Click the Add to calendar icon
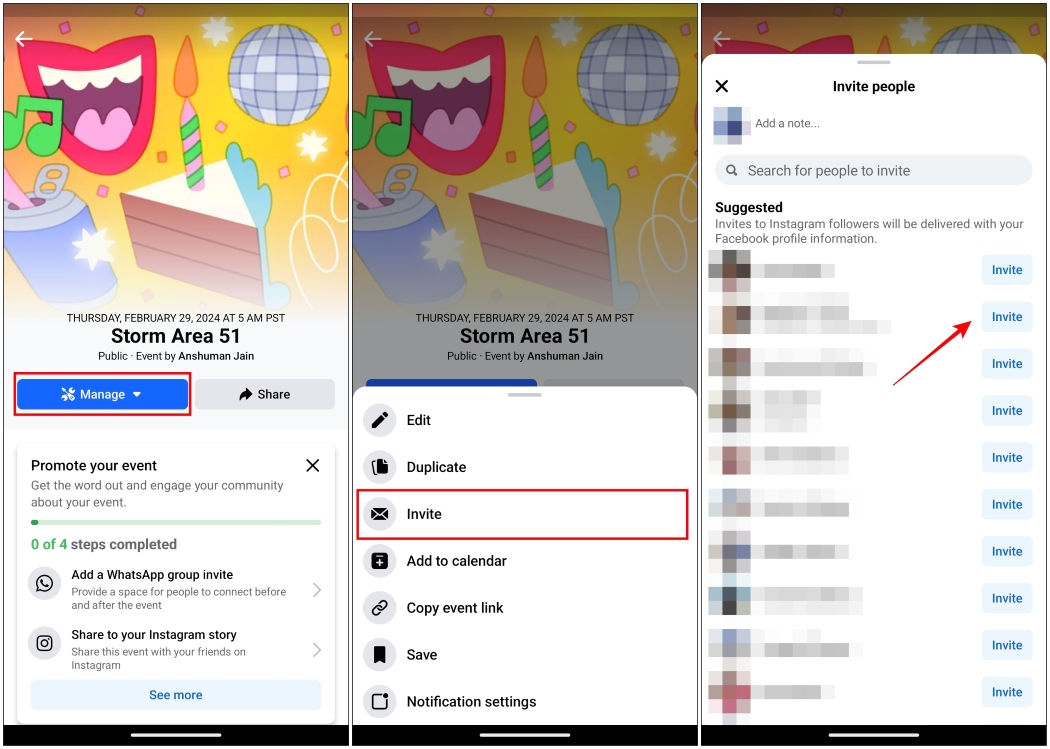The image size is (1050, 749). click(380, 560)
